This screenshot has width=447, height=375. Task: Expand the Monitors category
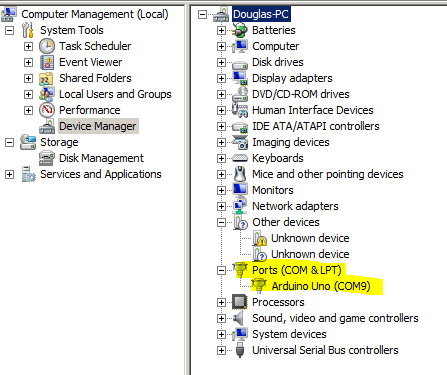click(x=221, y=190)
